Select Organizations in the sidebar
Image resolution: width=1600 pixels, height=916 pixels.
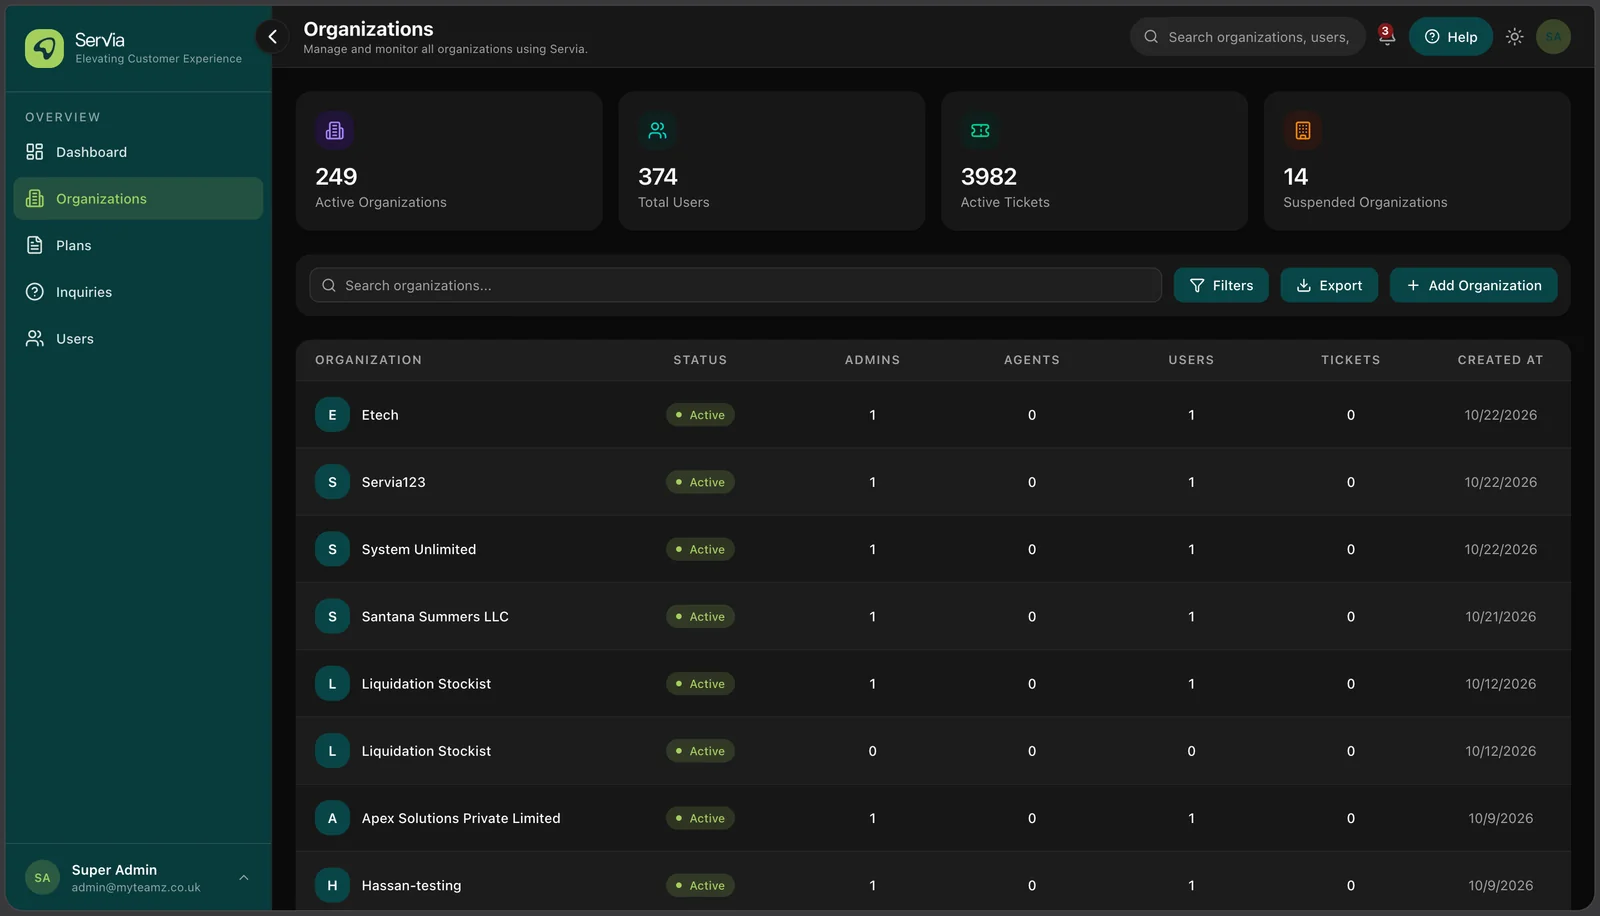click(138, 199)
